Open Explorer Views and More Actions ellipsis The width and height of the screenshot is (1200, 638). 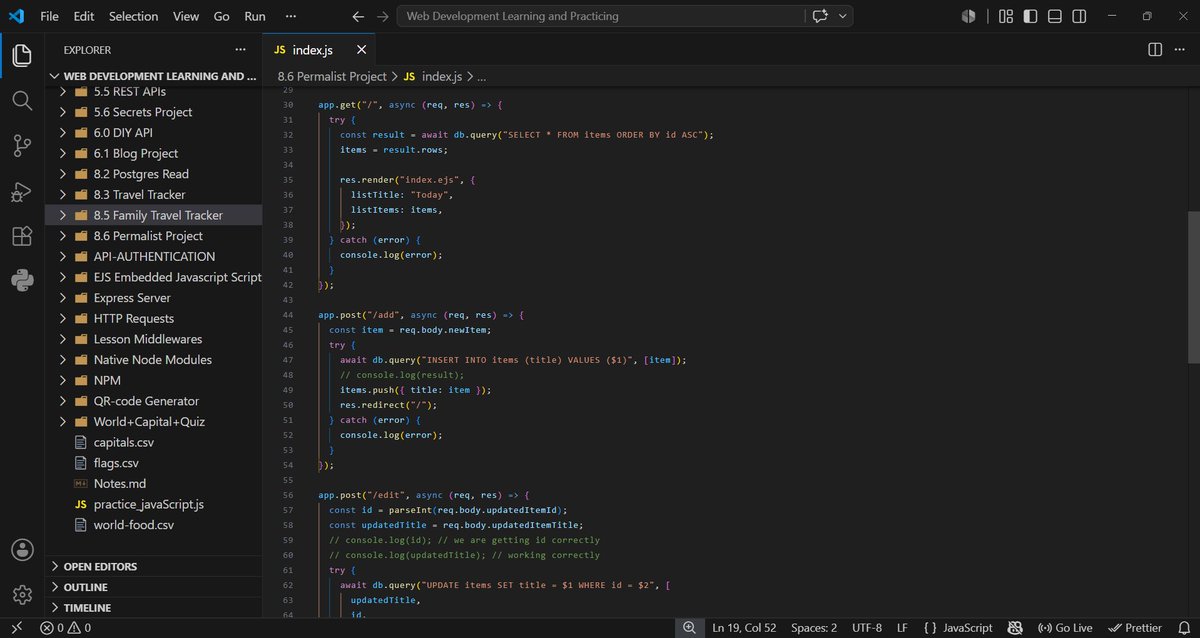point(240,49)
